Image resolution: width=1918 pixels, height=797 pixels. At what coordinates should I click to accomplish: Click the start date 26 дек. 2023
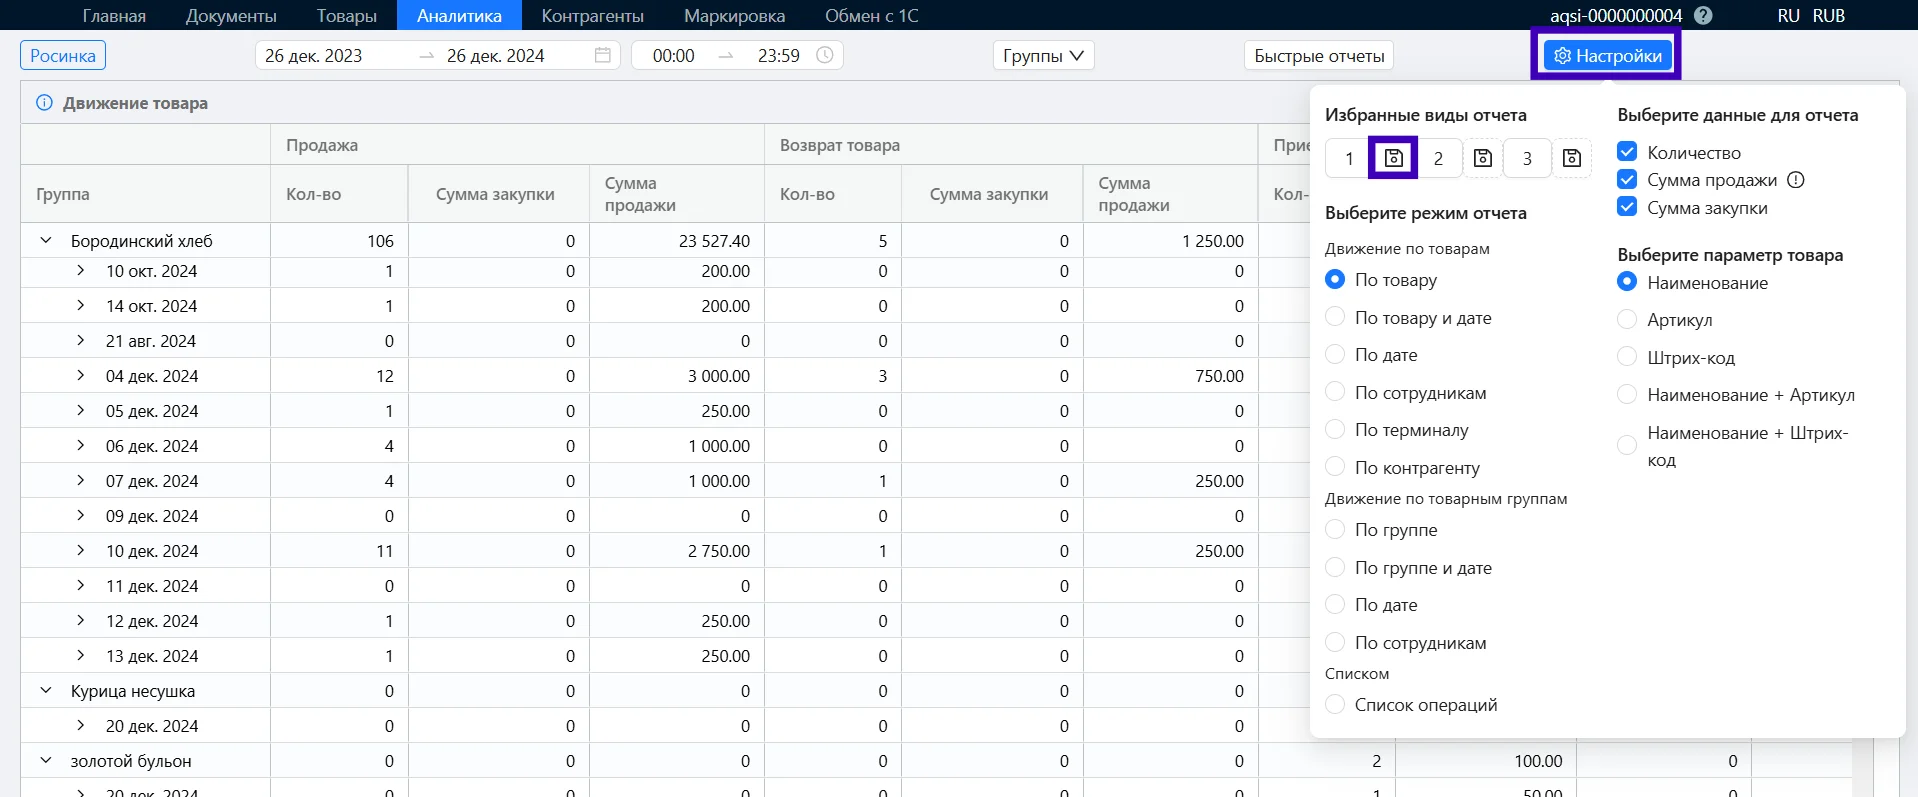tap(314, 55)
